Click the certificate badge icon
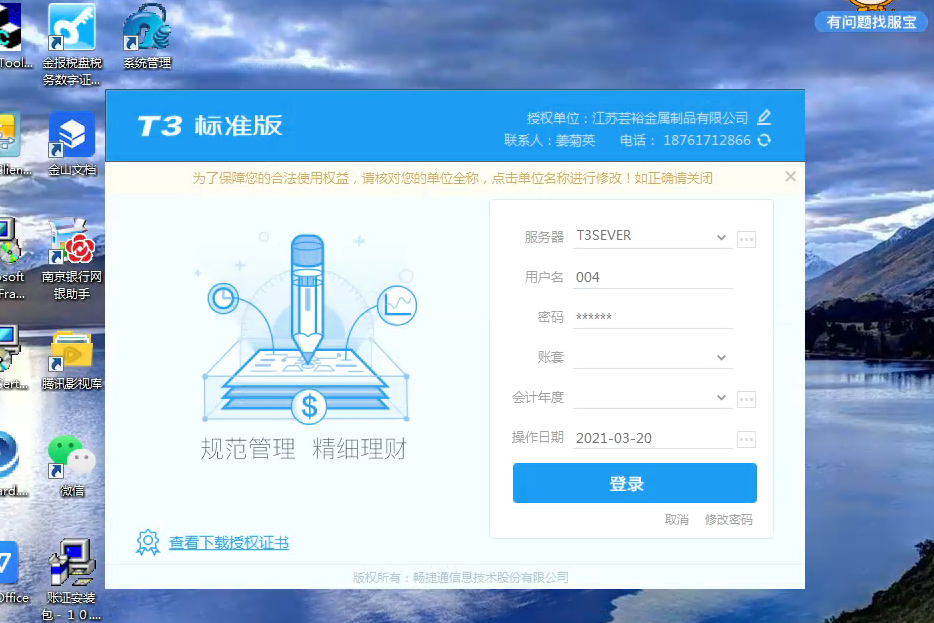This screenshot has height=623, width=934. 148,543
